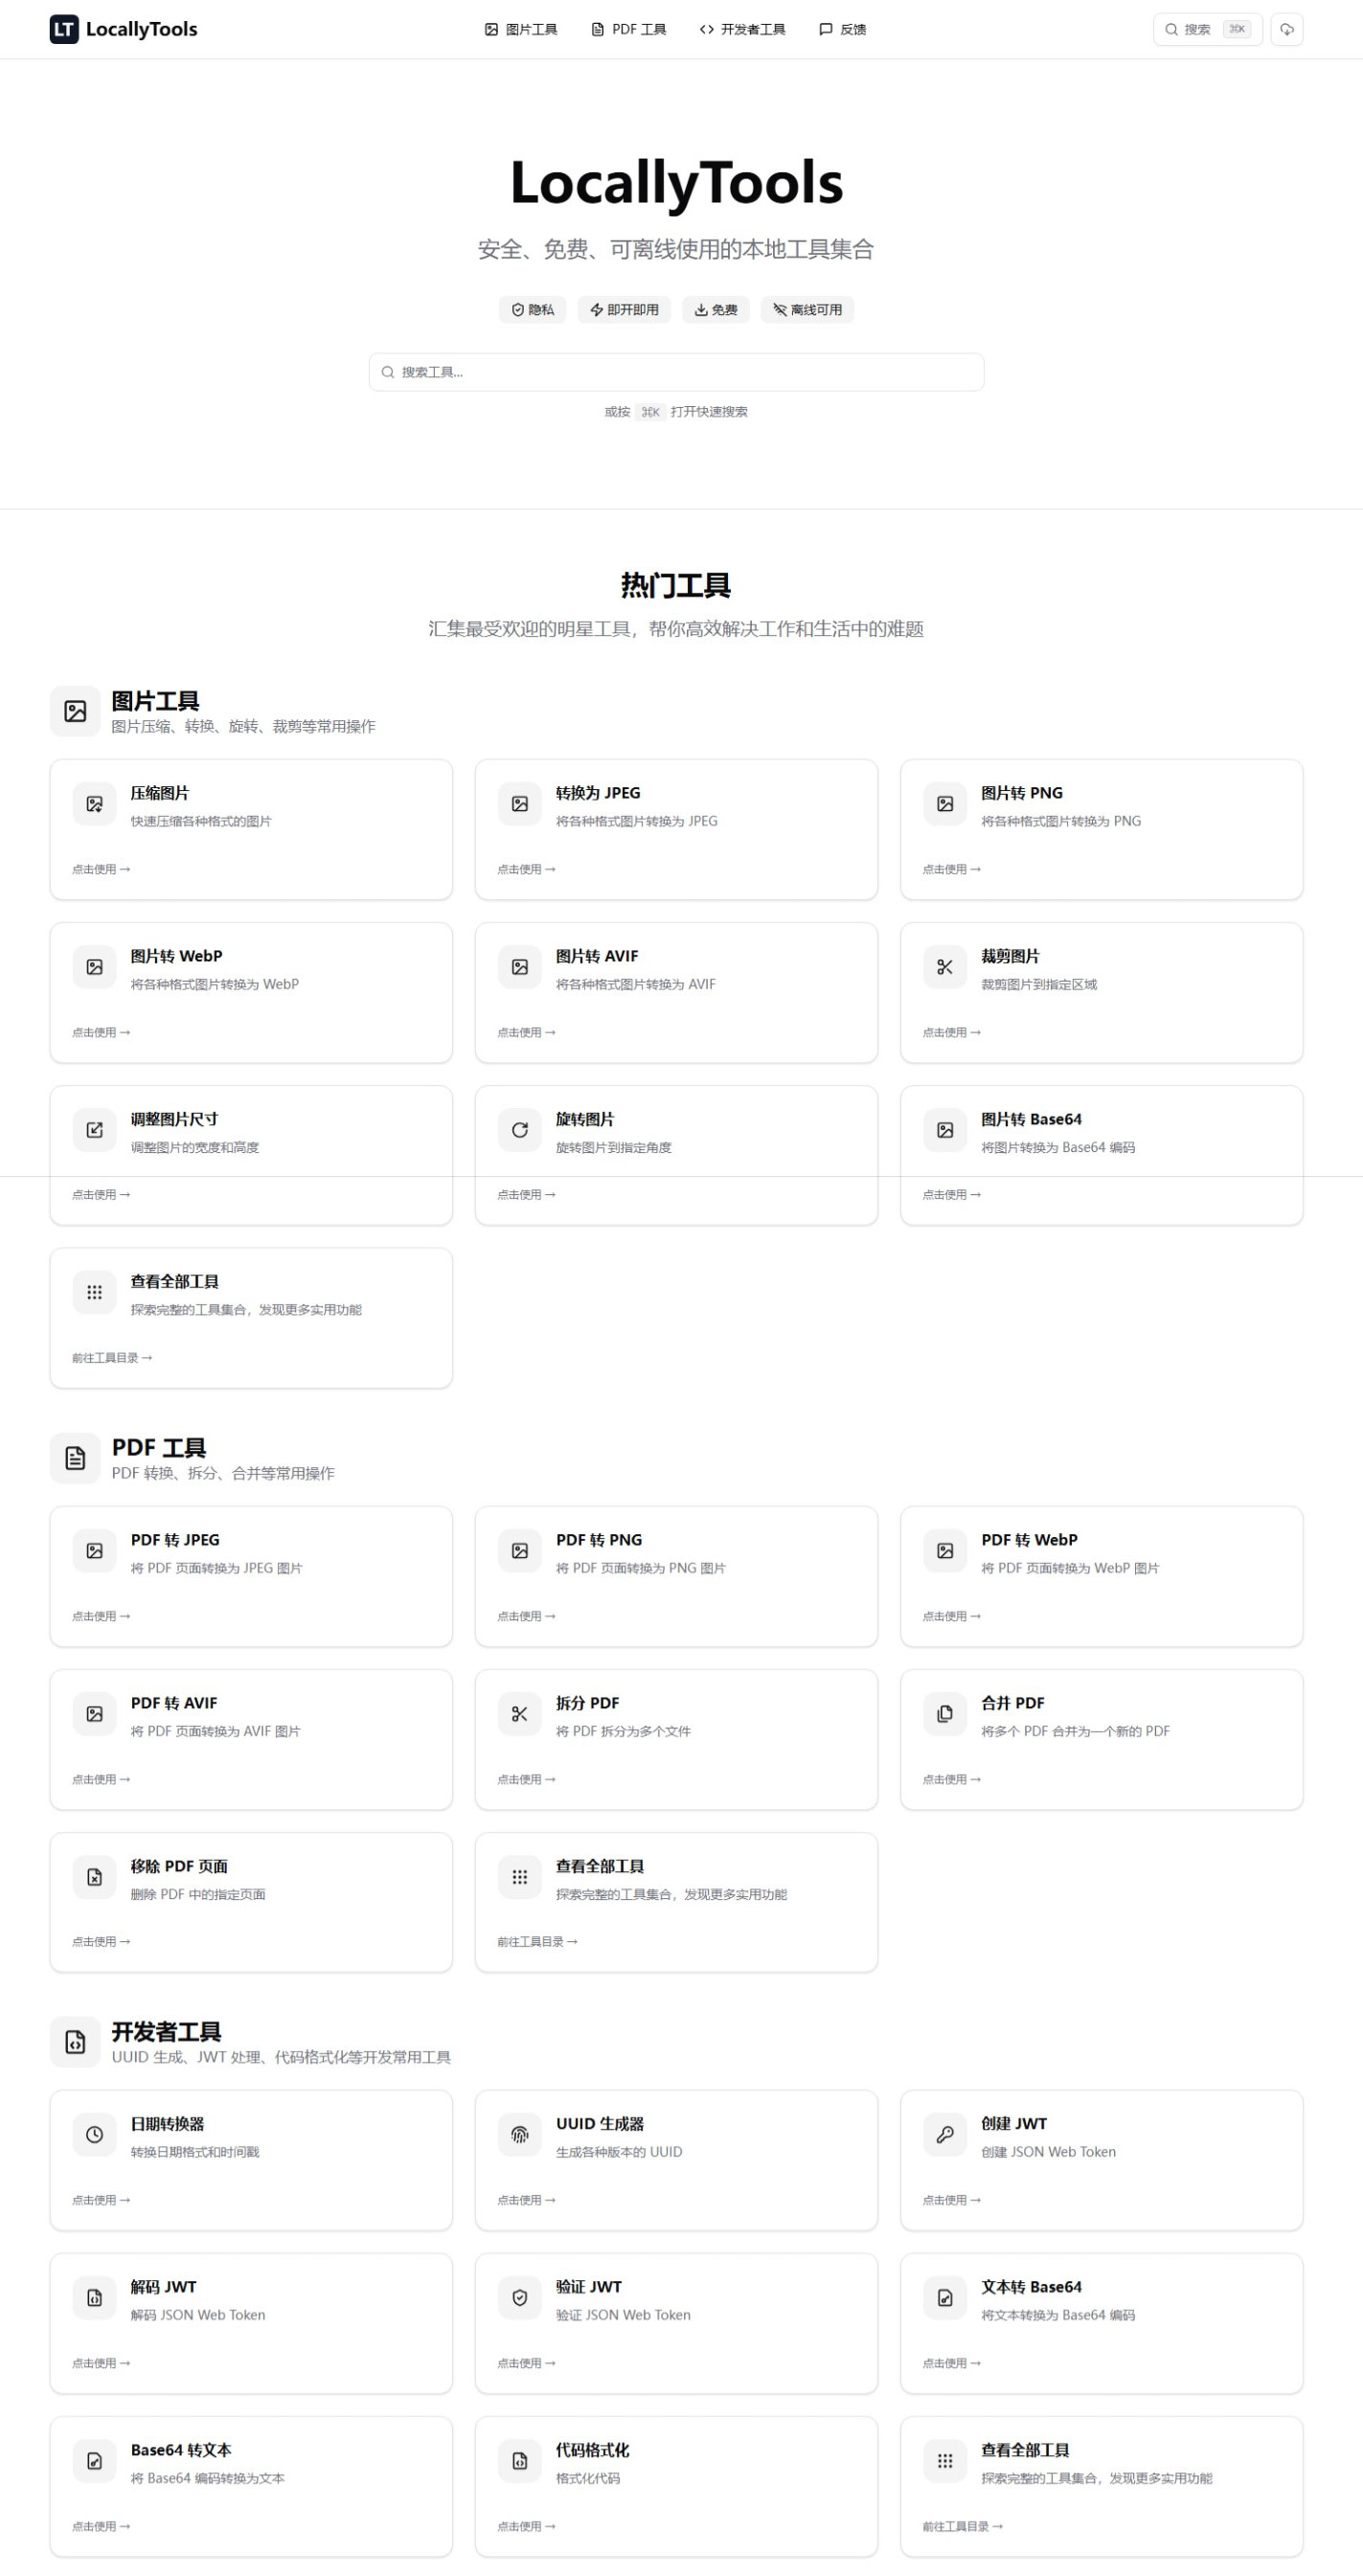
Task: Click the key icon on 创建 JWT card
Action: click(944, 2135)
